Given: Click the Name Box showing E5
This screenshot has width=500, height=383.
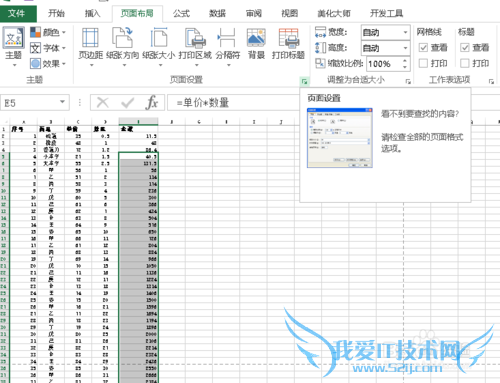Looking at the screenshot, I should coord(30,103).
